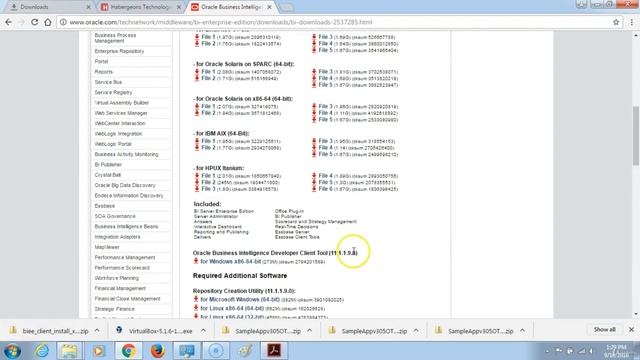
Task: Open Business Process Management sidebar link
Action: [x=115, y=38]
